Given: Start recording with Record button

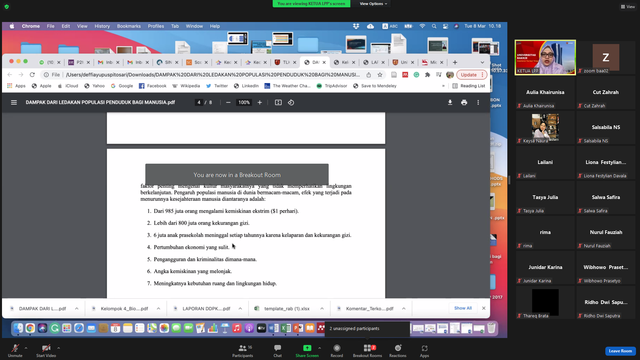Looking at the screenshot, I should [337, 350].
